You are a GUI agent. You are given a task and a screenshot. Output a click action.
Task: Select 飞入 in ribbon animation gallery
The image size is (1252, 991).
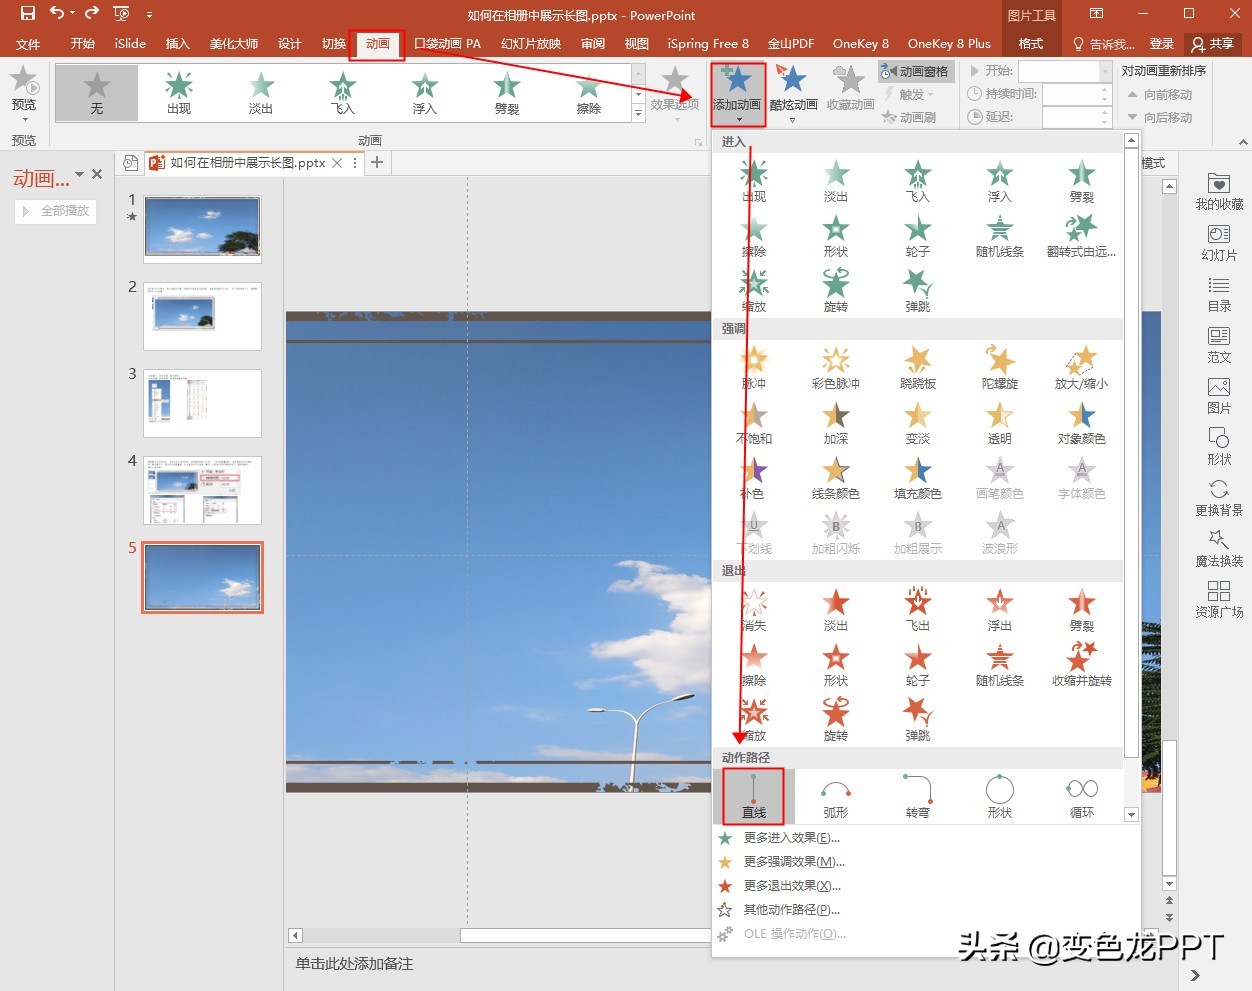point(343,93)
